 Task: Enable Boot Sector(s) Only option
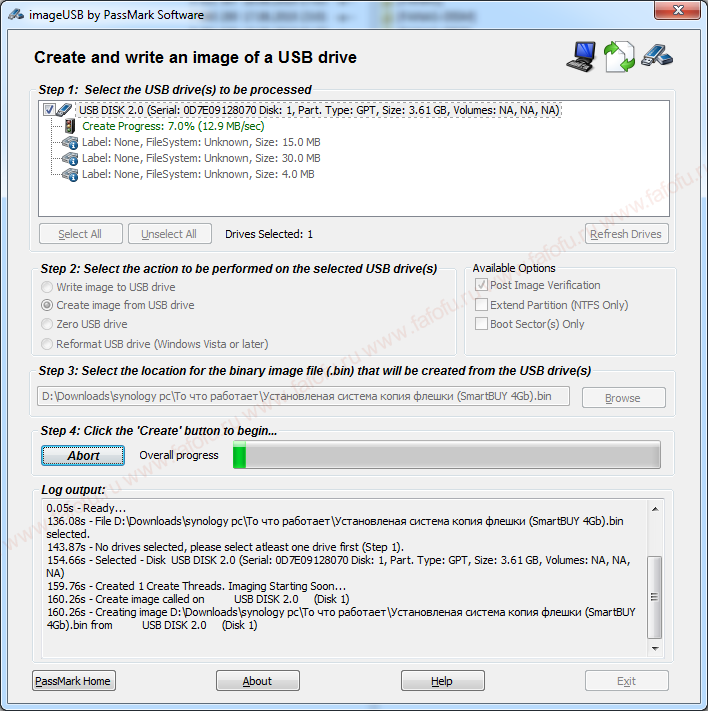pos(481,324)
